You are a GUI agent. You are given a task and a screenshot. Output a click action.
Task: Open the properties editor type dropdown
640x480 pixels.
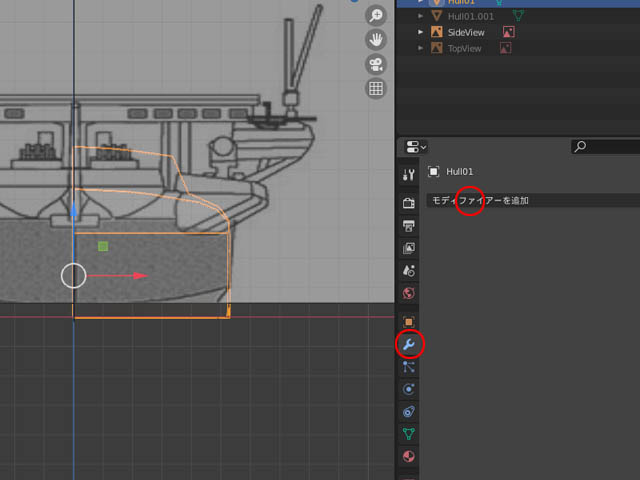pyautogui.click(x=416, y=147)
